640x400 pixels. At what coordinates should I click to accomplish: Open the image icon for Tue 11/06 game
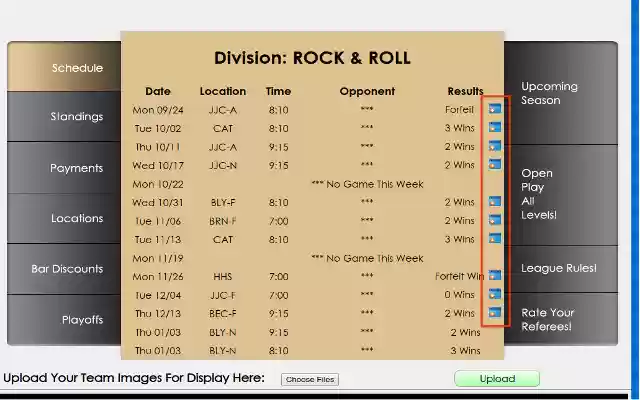coord(494,220)
